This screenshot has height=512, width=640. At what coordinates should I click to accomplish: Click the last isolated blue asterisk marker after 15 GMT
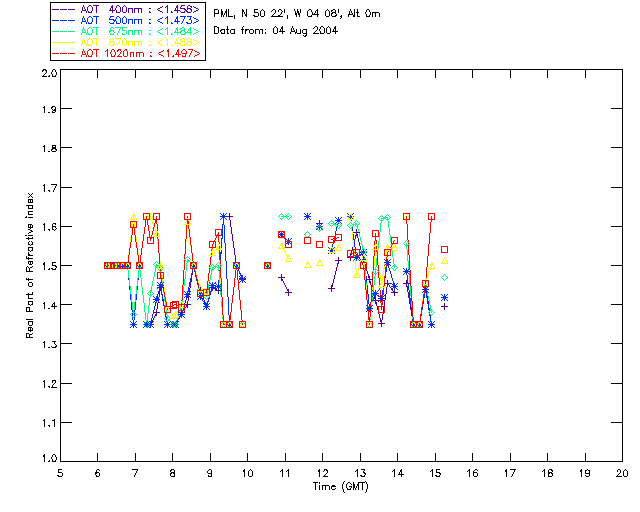tap(444, 298)
